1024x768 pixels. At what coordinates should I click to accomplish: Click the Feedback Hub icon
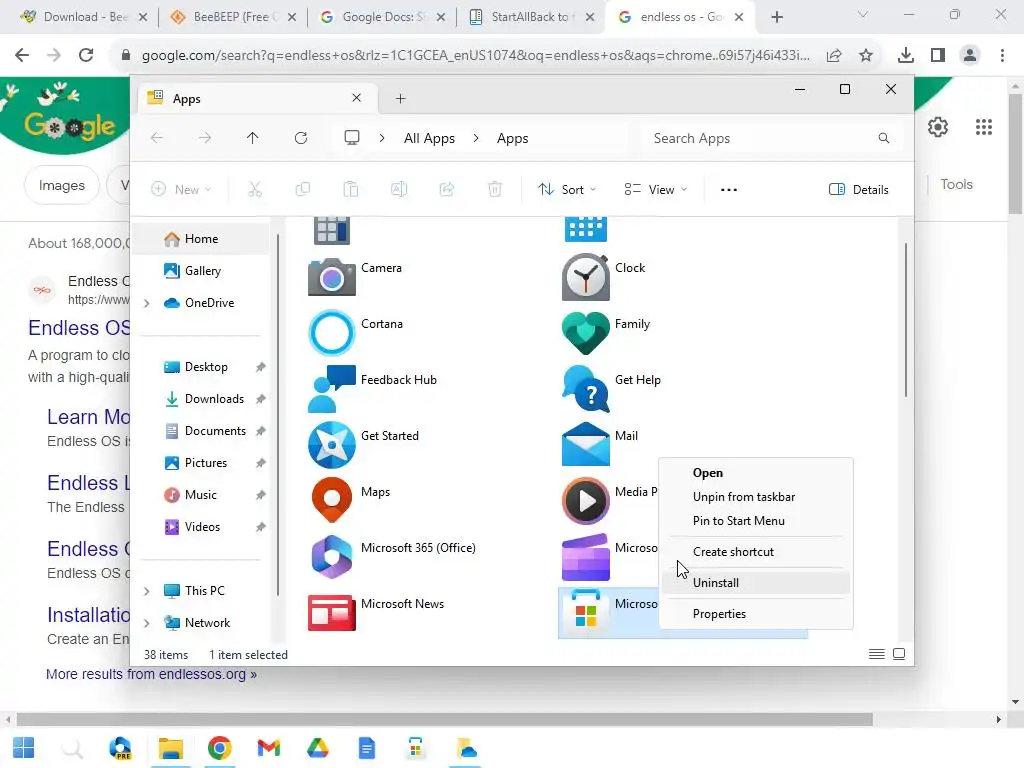332,389
